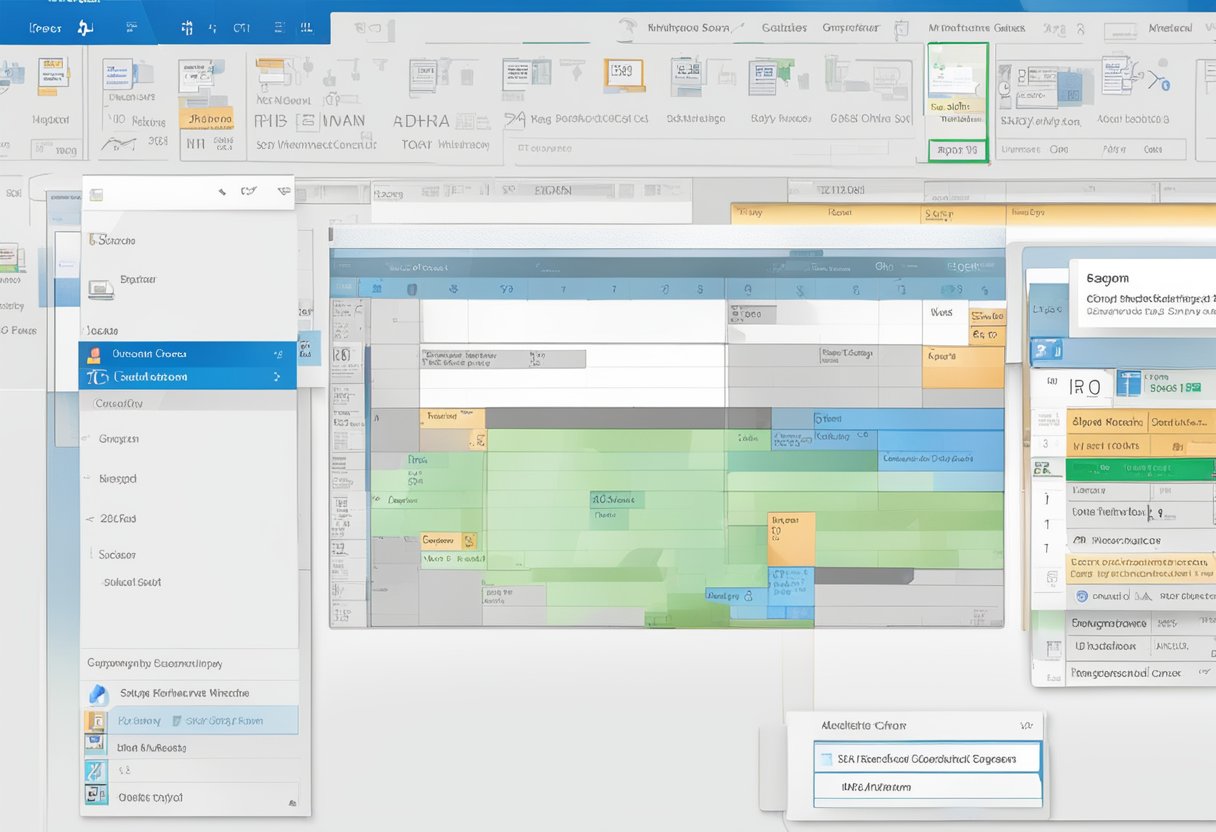Click the orange-bordered icon in the ribbon
The height and width of the screenshot is (832, 1216).
[x=623, y=74]
